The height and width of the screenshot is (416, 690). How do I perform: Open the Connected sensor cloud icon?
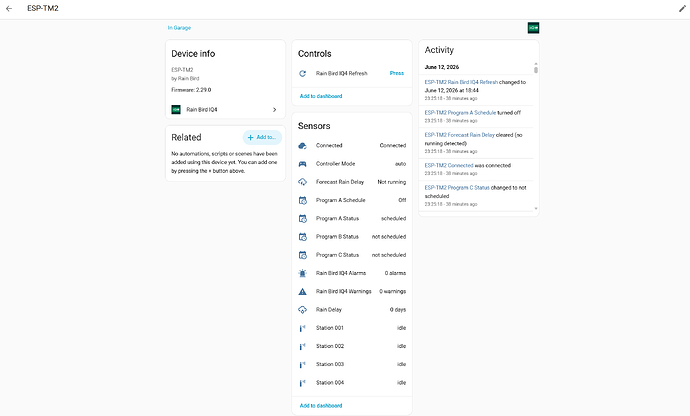point(302,146)
